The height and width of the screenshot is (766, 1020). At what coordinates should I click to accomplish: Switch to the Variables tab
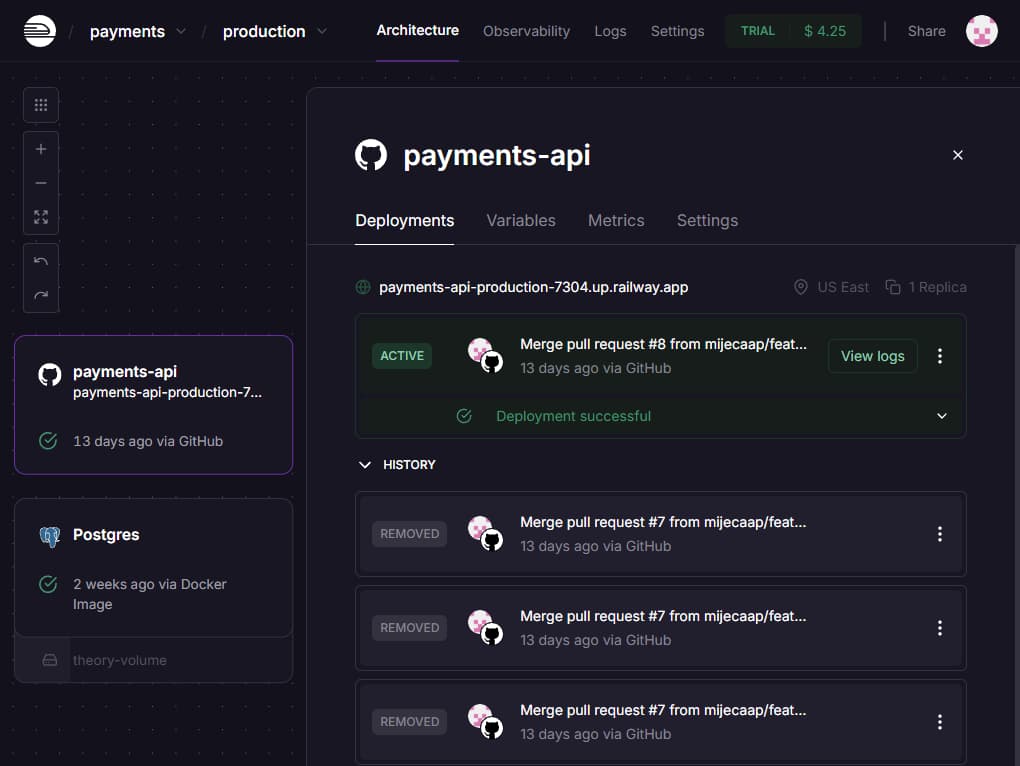coord(520,220)
